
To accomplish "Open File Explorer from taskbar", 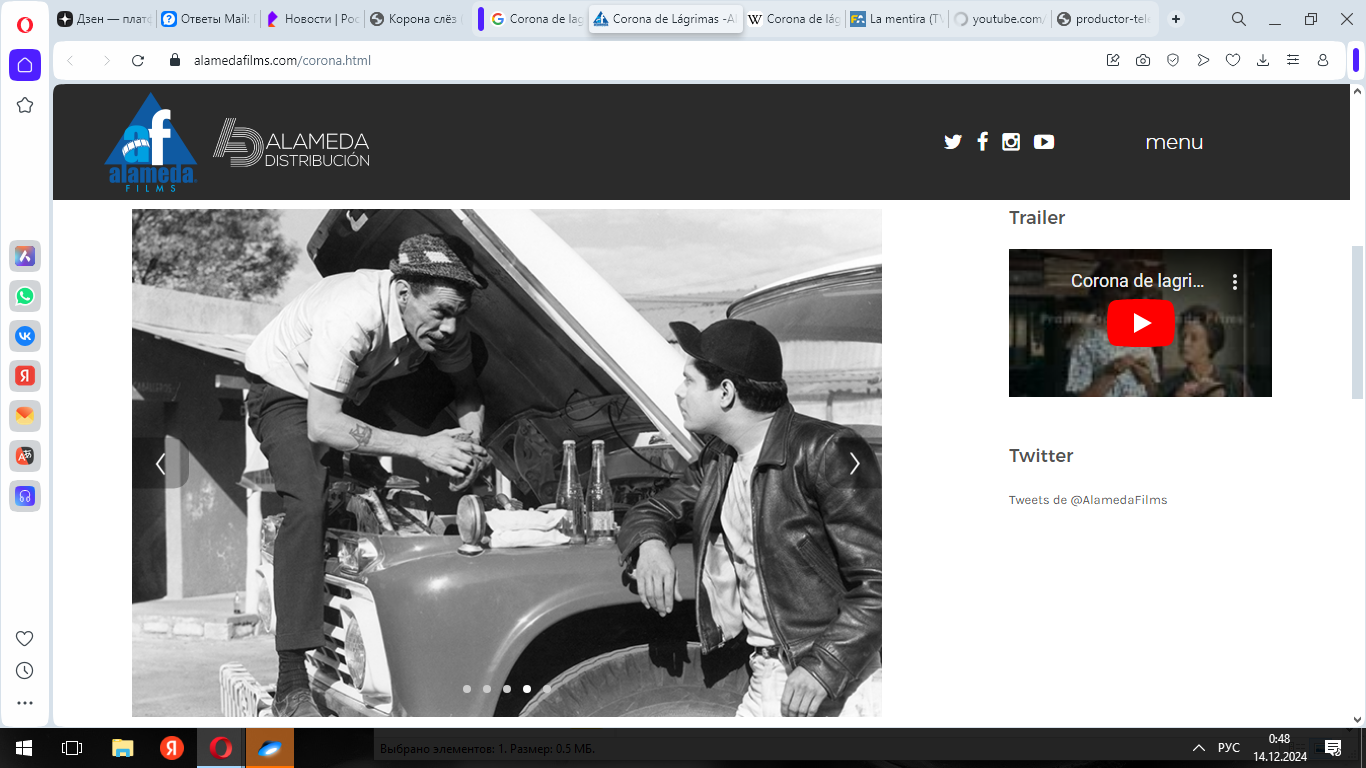I will (122, 748).
